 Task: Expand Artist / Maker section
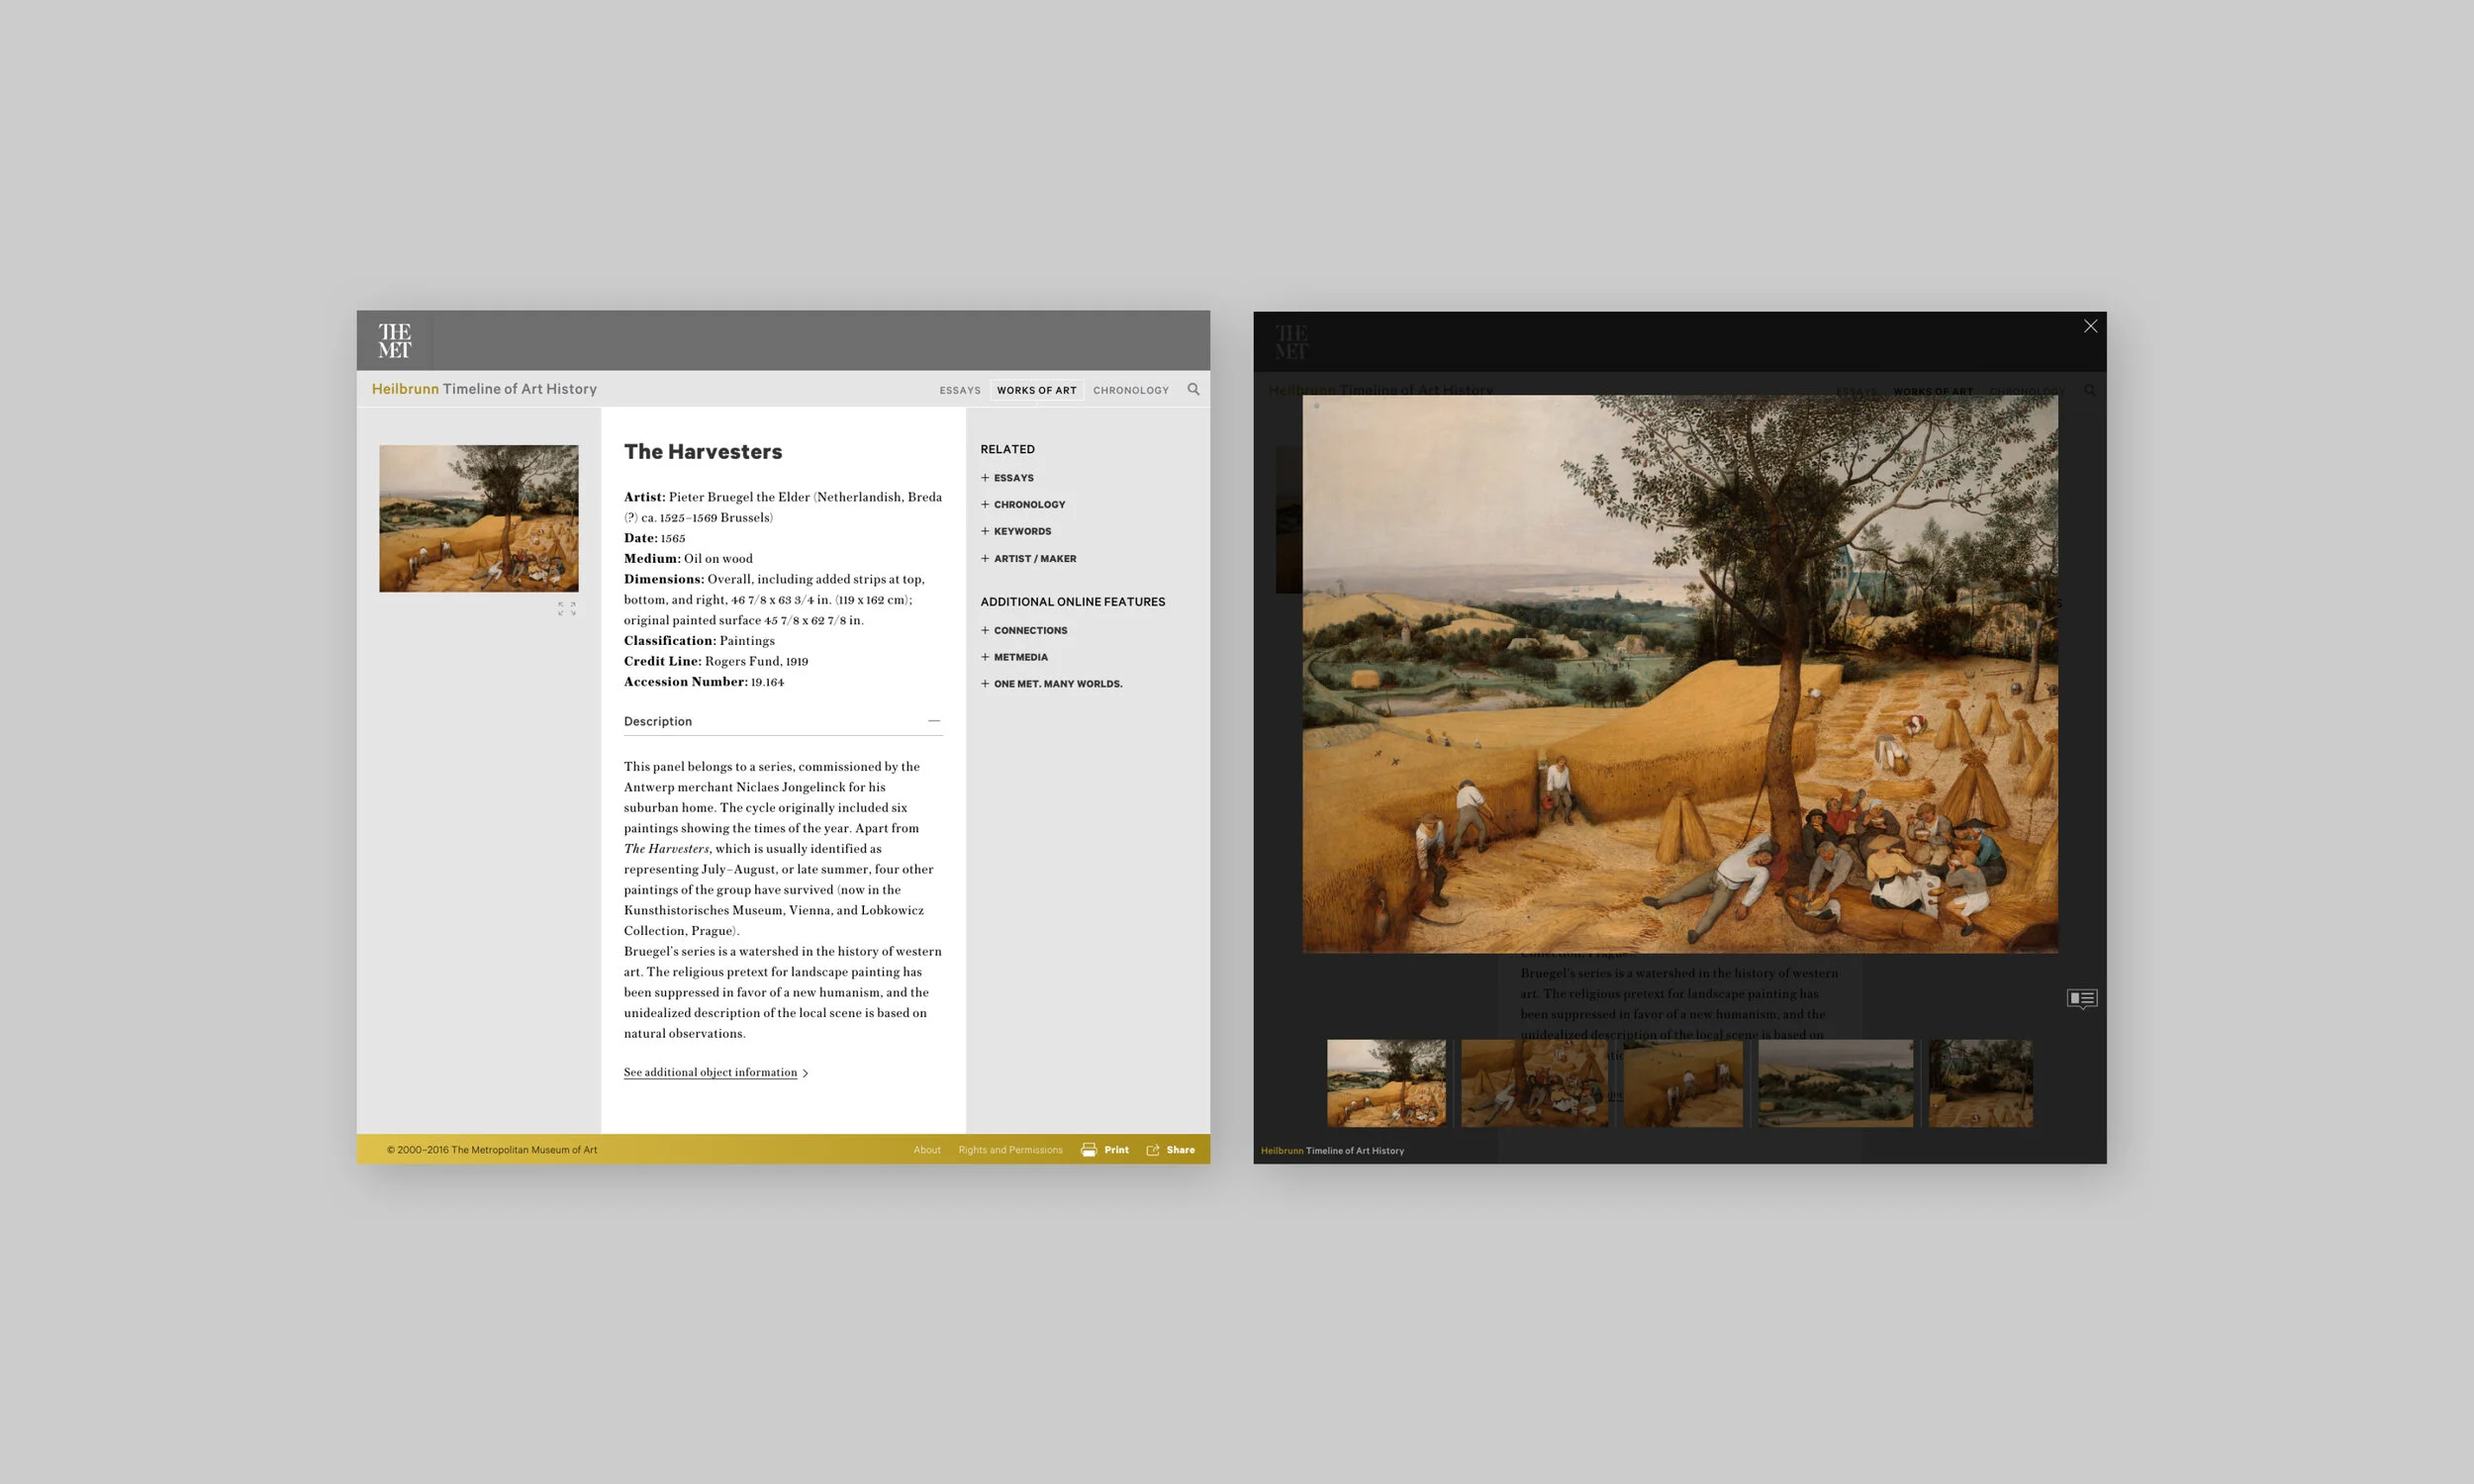(1028, 559)
